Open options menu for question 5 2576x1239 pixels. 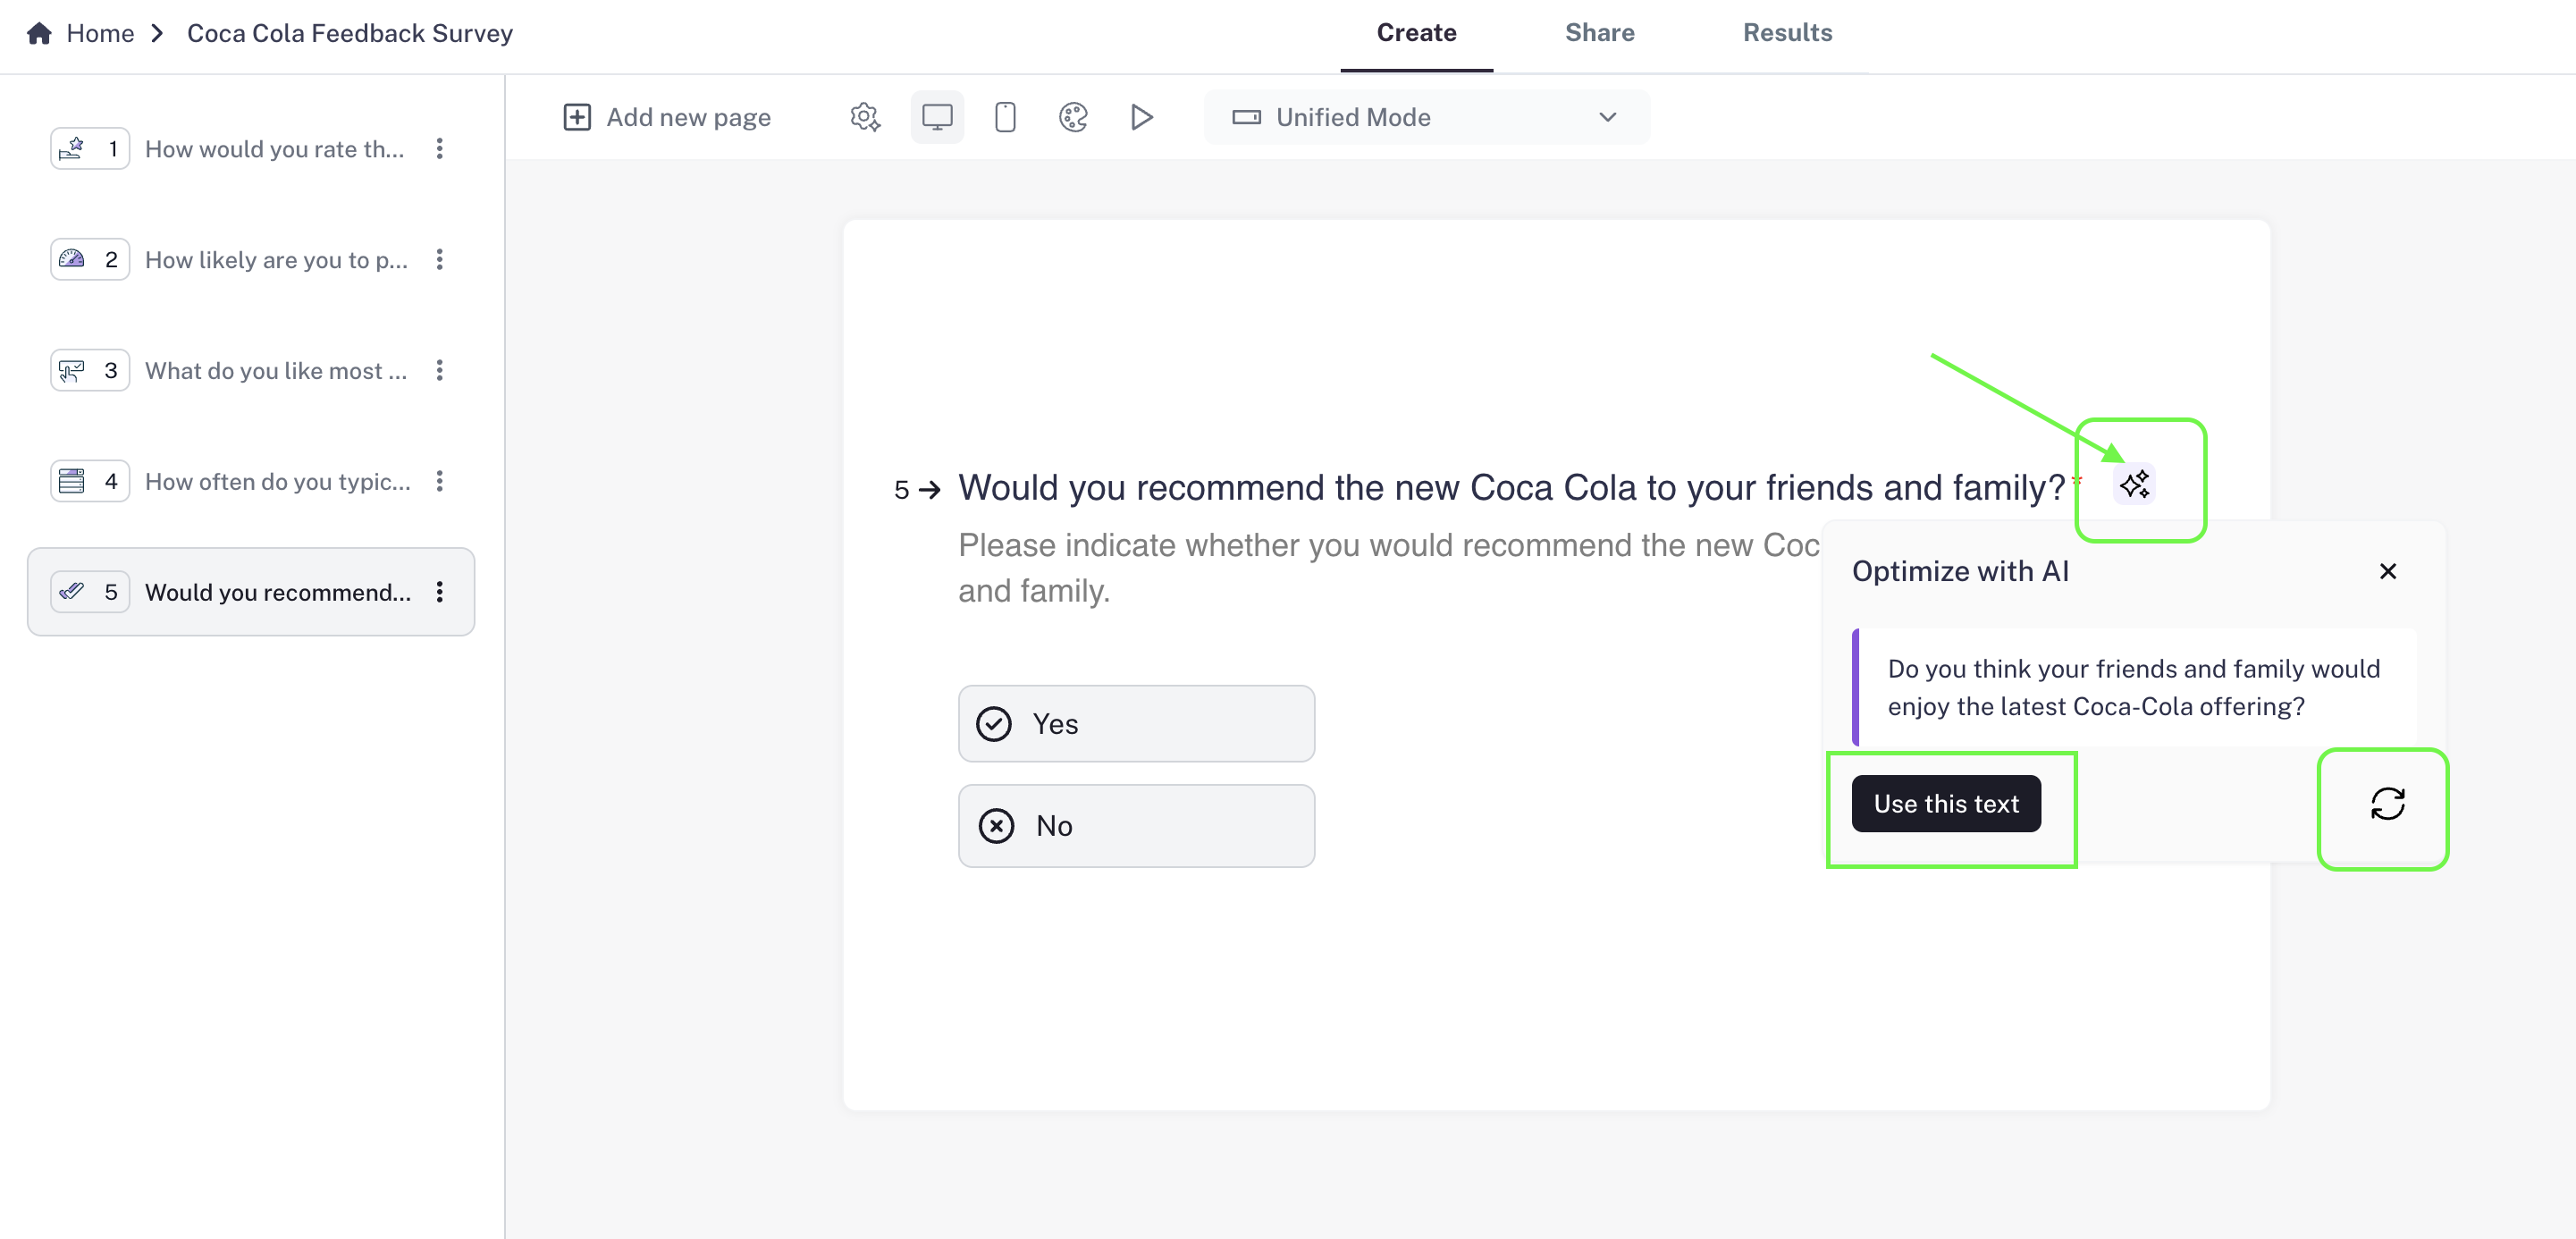click(x=439, y=592)
